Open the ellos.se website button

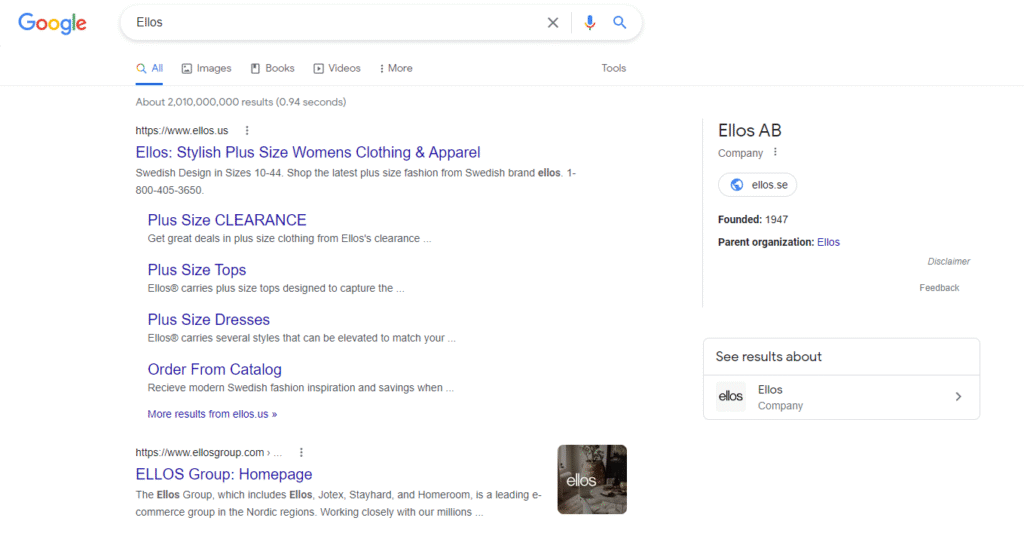pos(757,185)
